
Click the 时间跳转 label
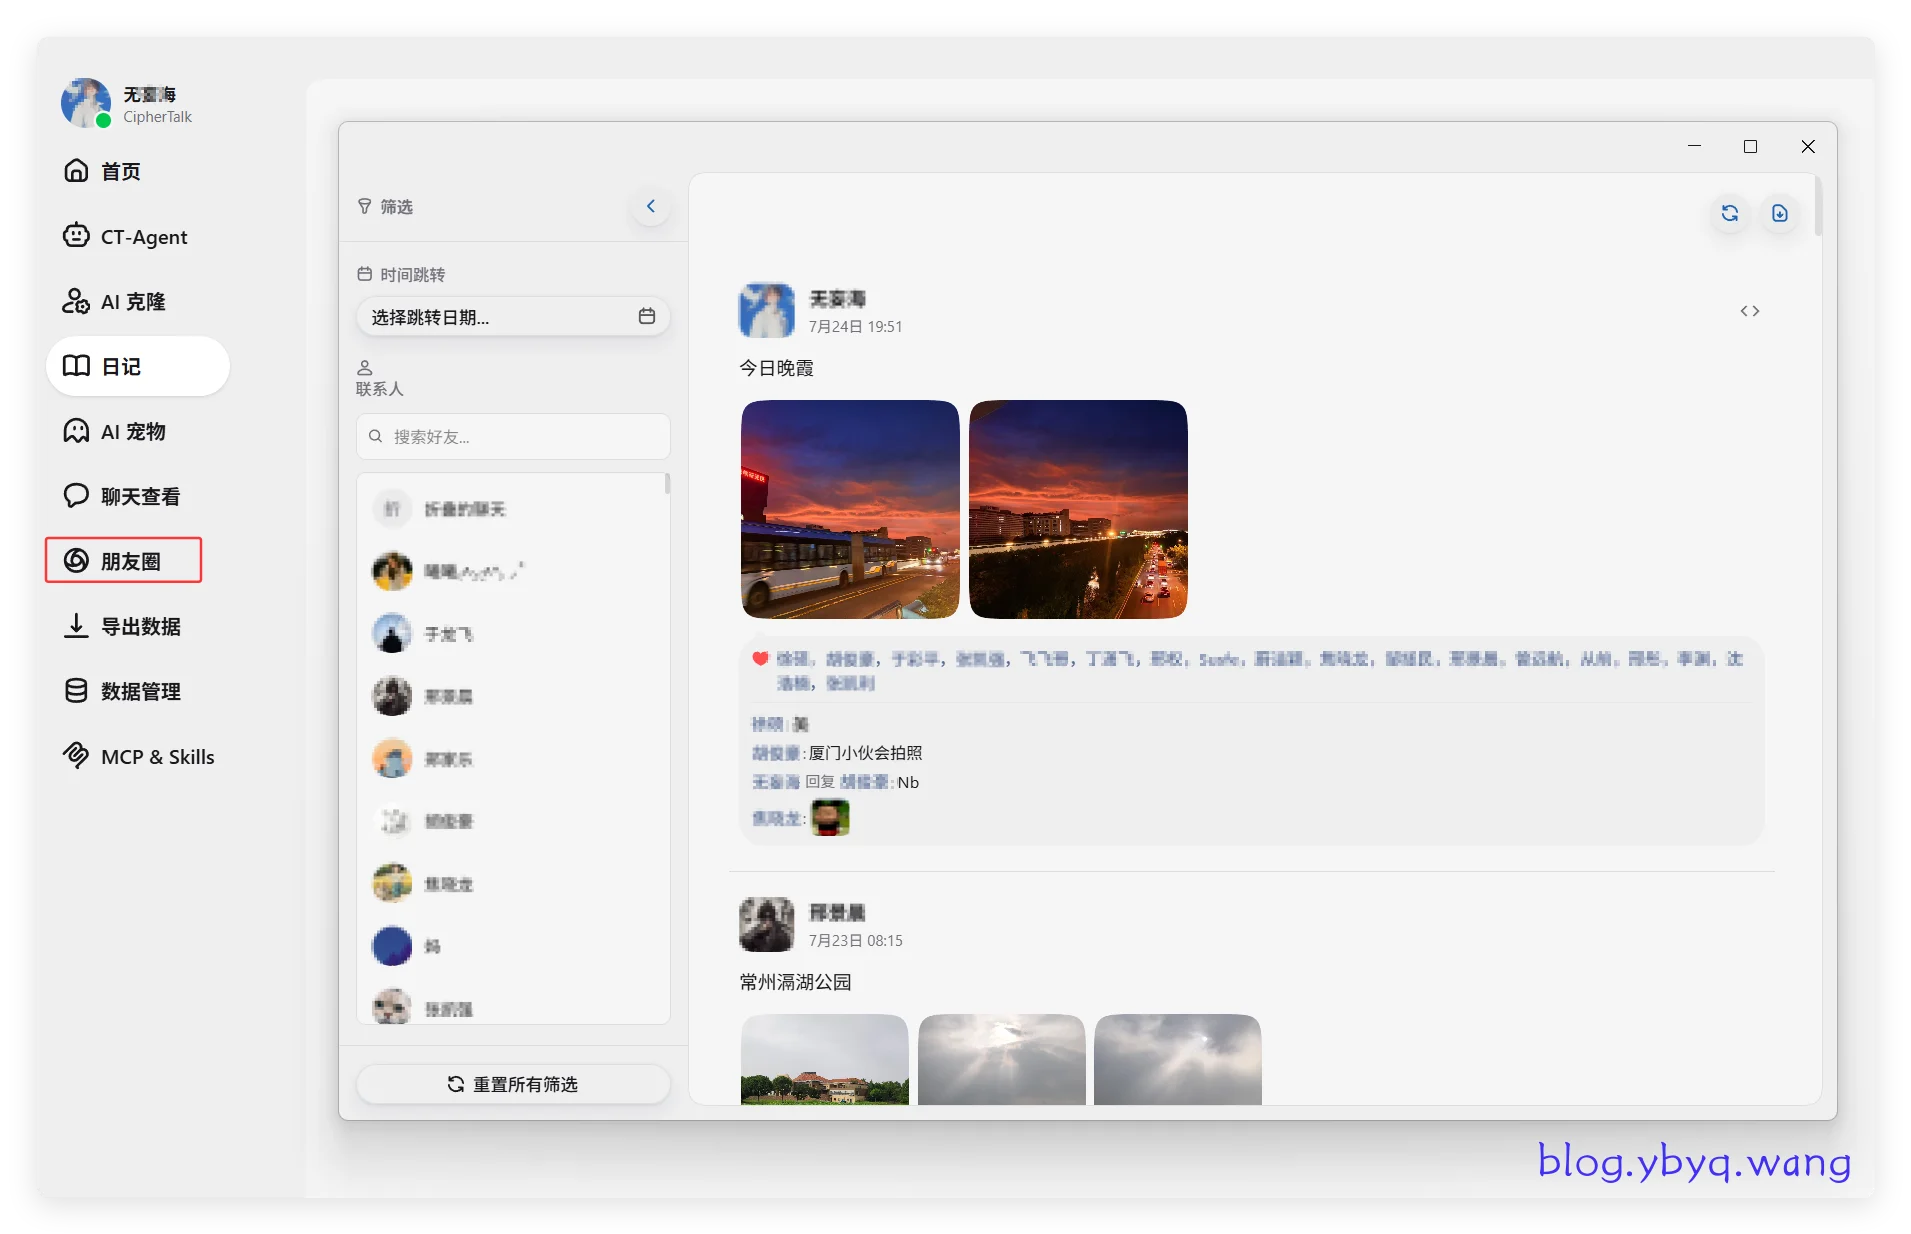pos(412,274)
